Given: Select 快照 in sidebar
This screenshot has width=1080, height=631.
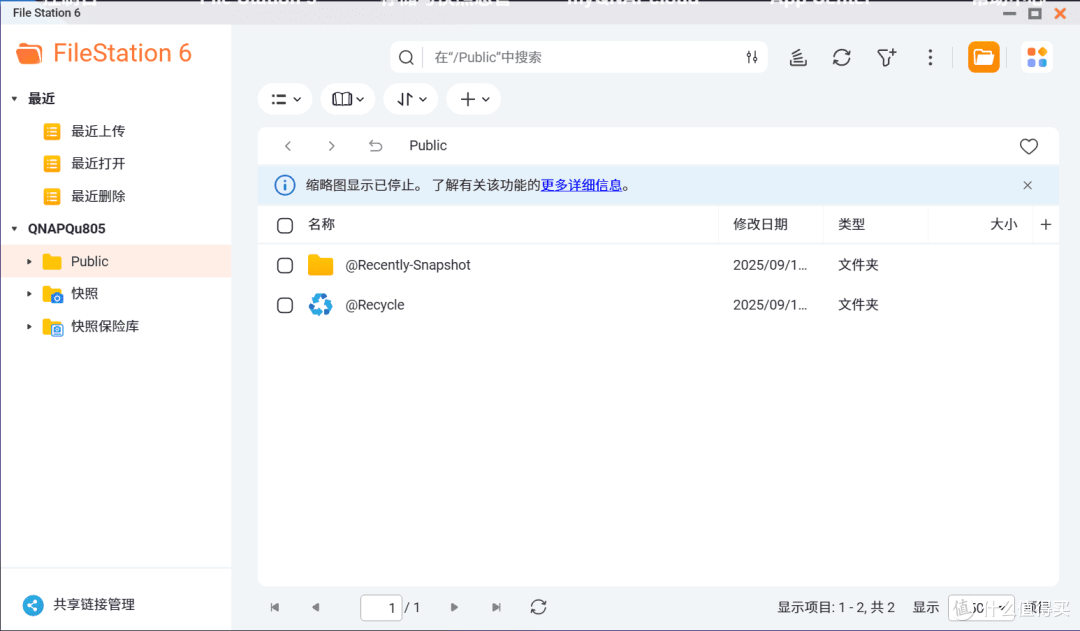Looking at the screenshot, I should click(x=84, y=294).
